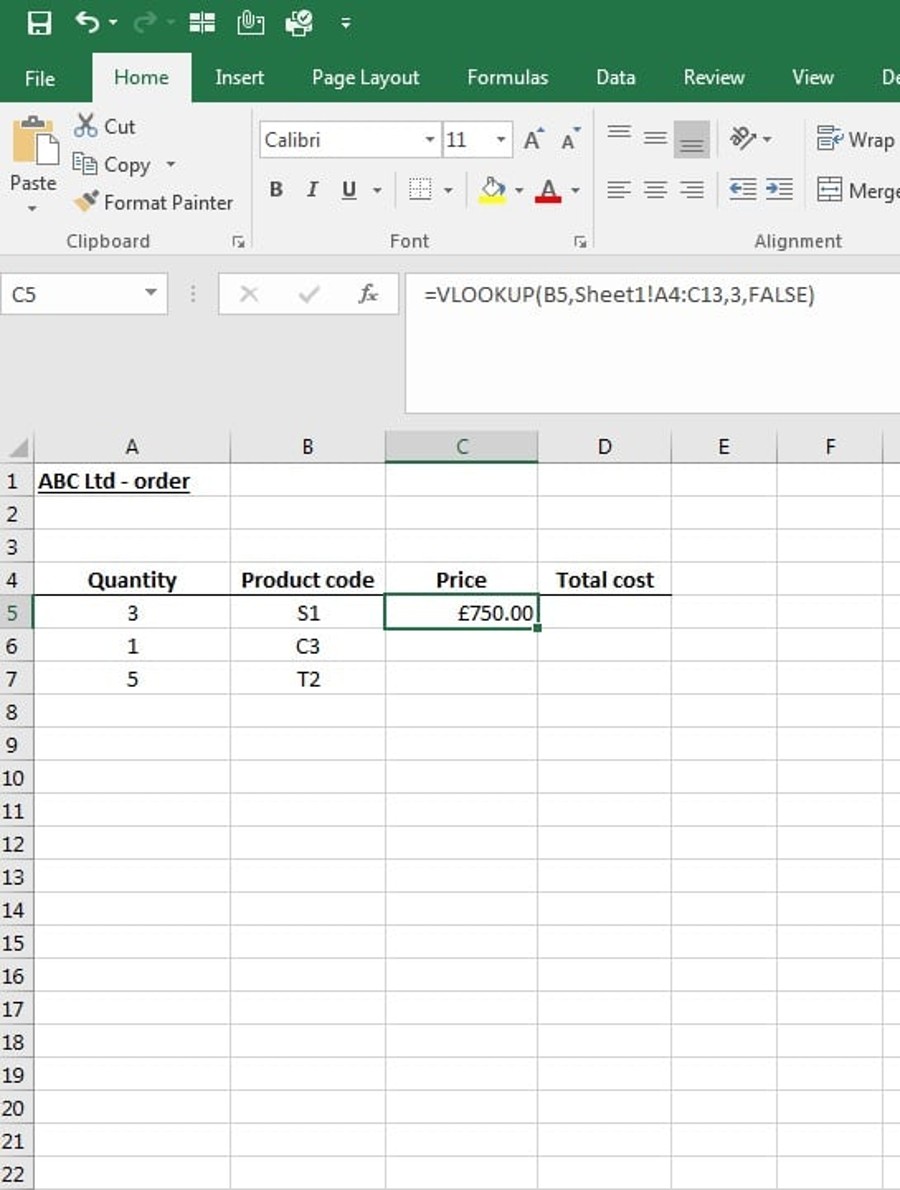Switch to the View tab
The height and width of the screenshot is (1190, 900).
point(813,77)
